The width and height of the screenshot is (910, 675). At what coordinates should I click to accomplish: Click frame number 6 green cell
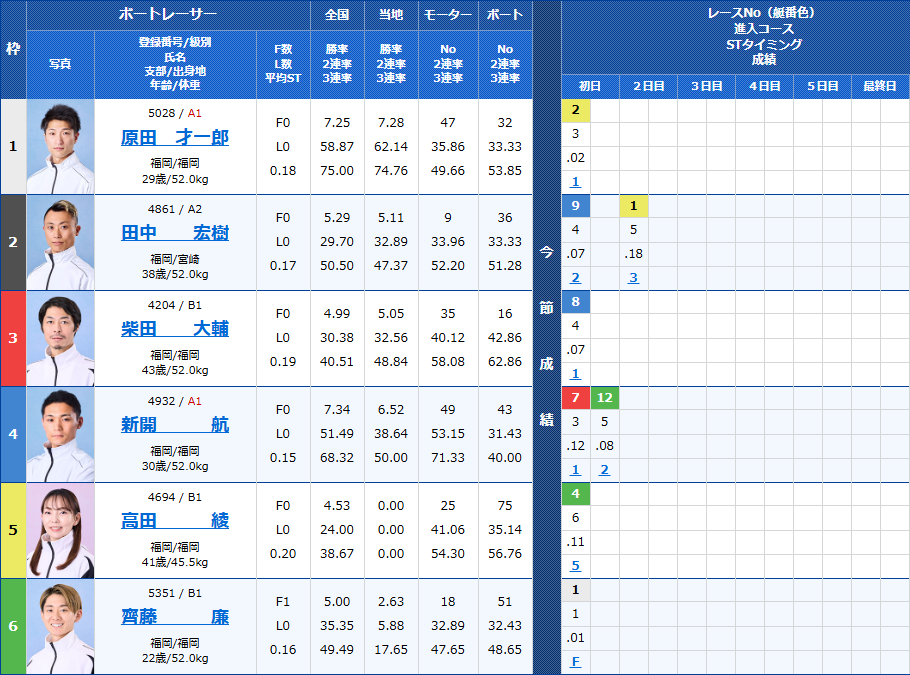click(x=13, y=626)
